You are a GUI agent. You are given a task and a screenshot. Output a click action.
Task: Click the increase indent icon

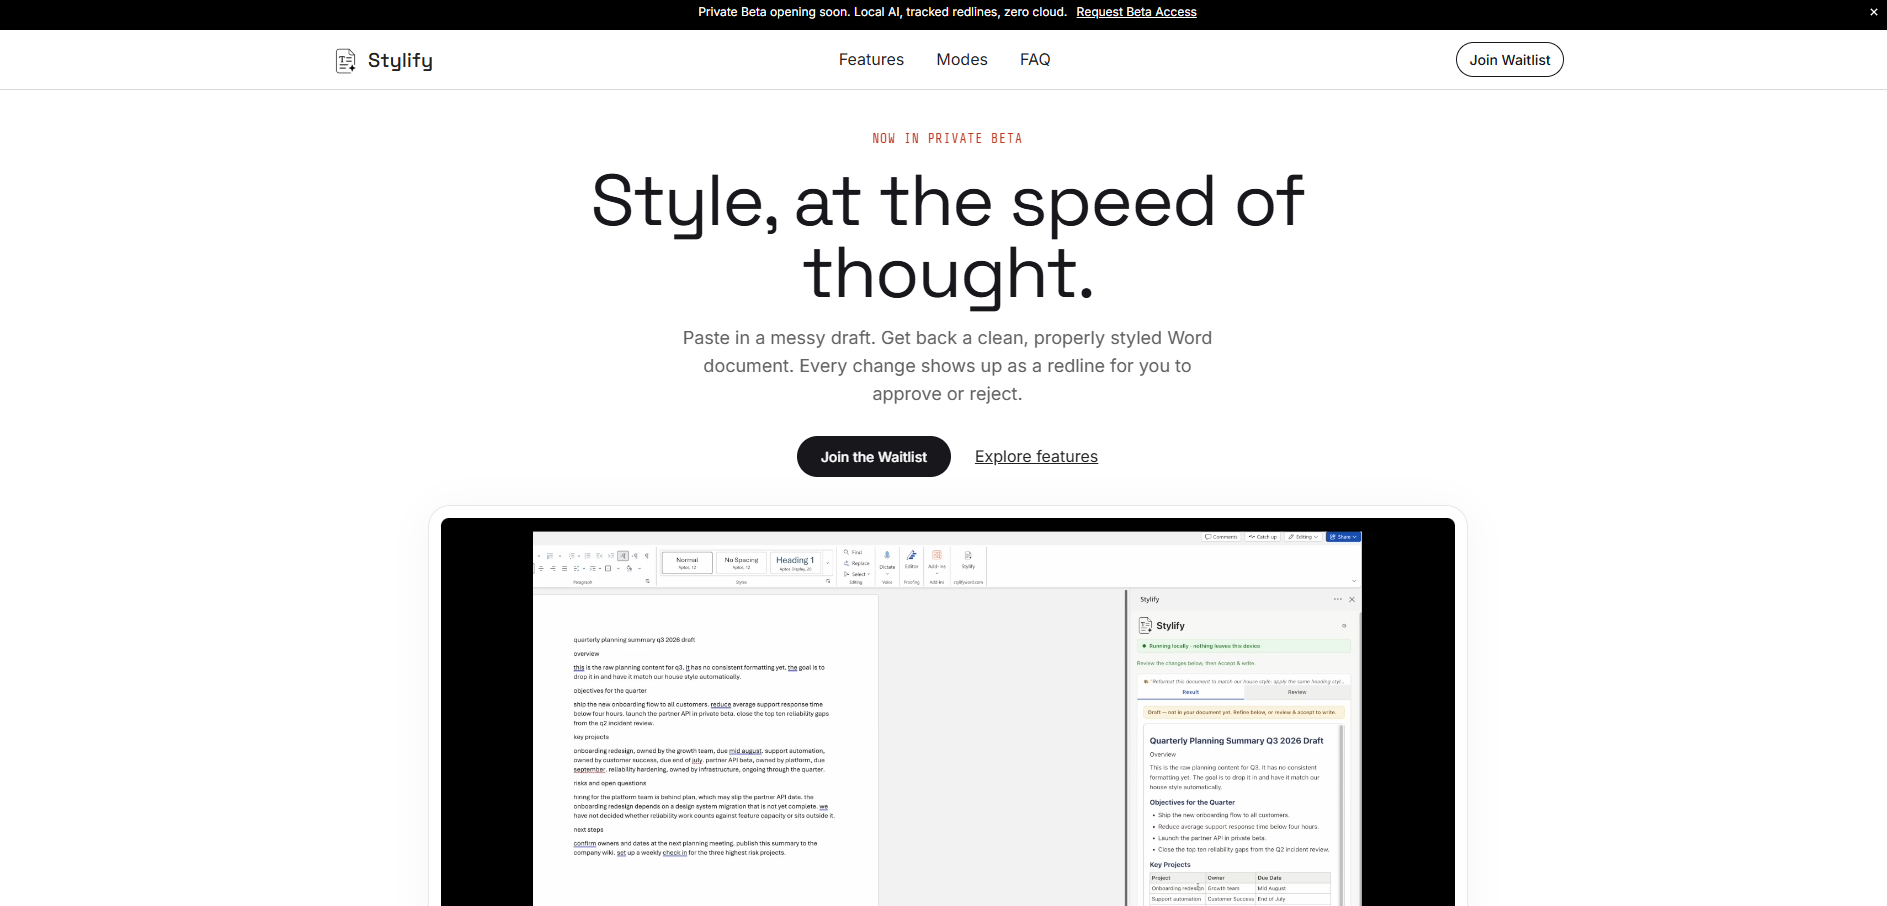(611, 556)
